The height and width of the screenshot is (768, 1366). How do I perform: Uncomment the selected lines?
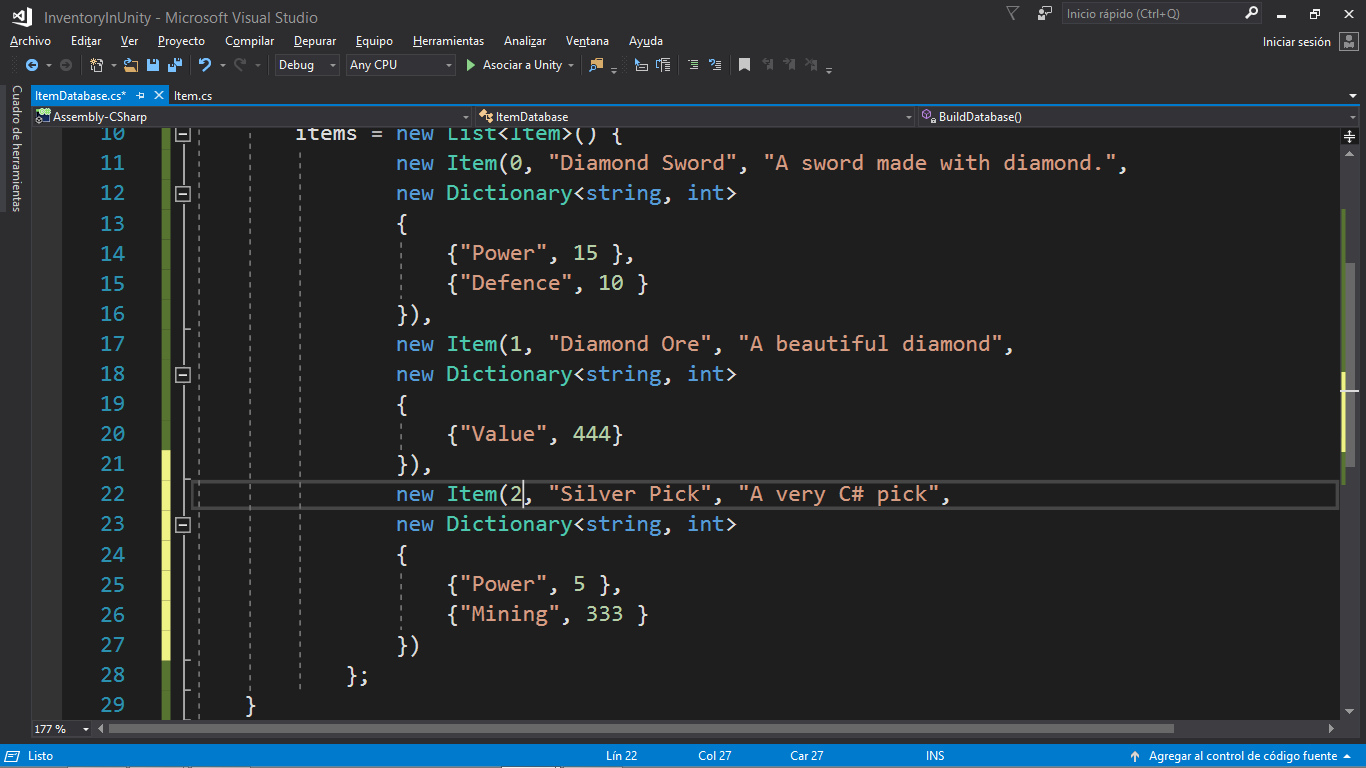click(x=715, y=65)
